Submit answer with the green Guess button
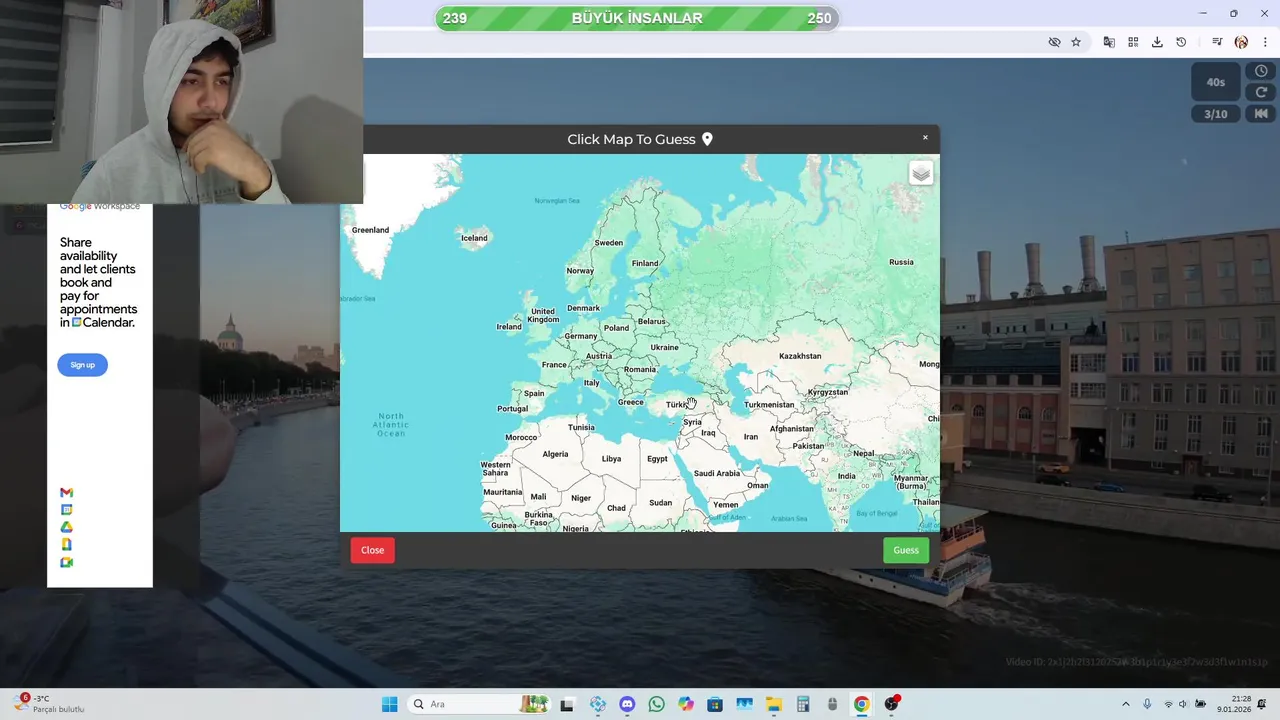 906,550
